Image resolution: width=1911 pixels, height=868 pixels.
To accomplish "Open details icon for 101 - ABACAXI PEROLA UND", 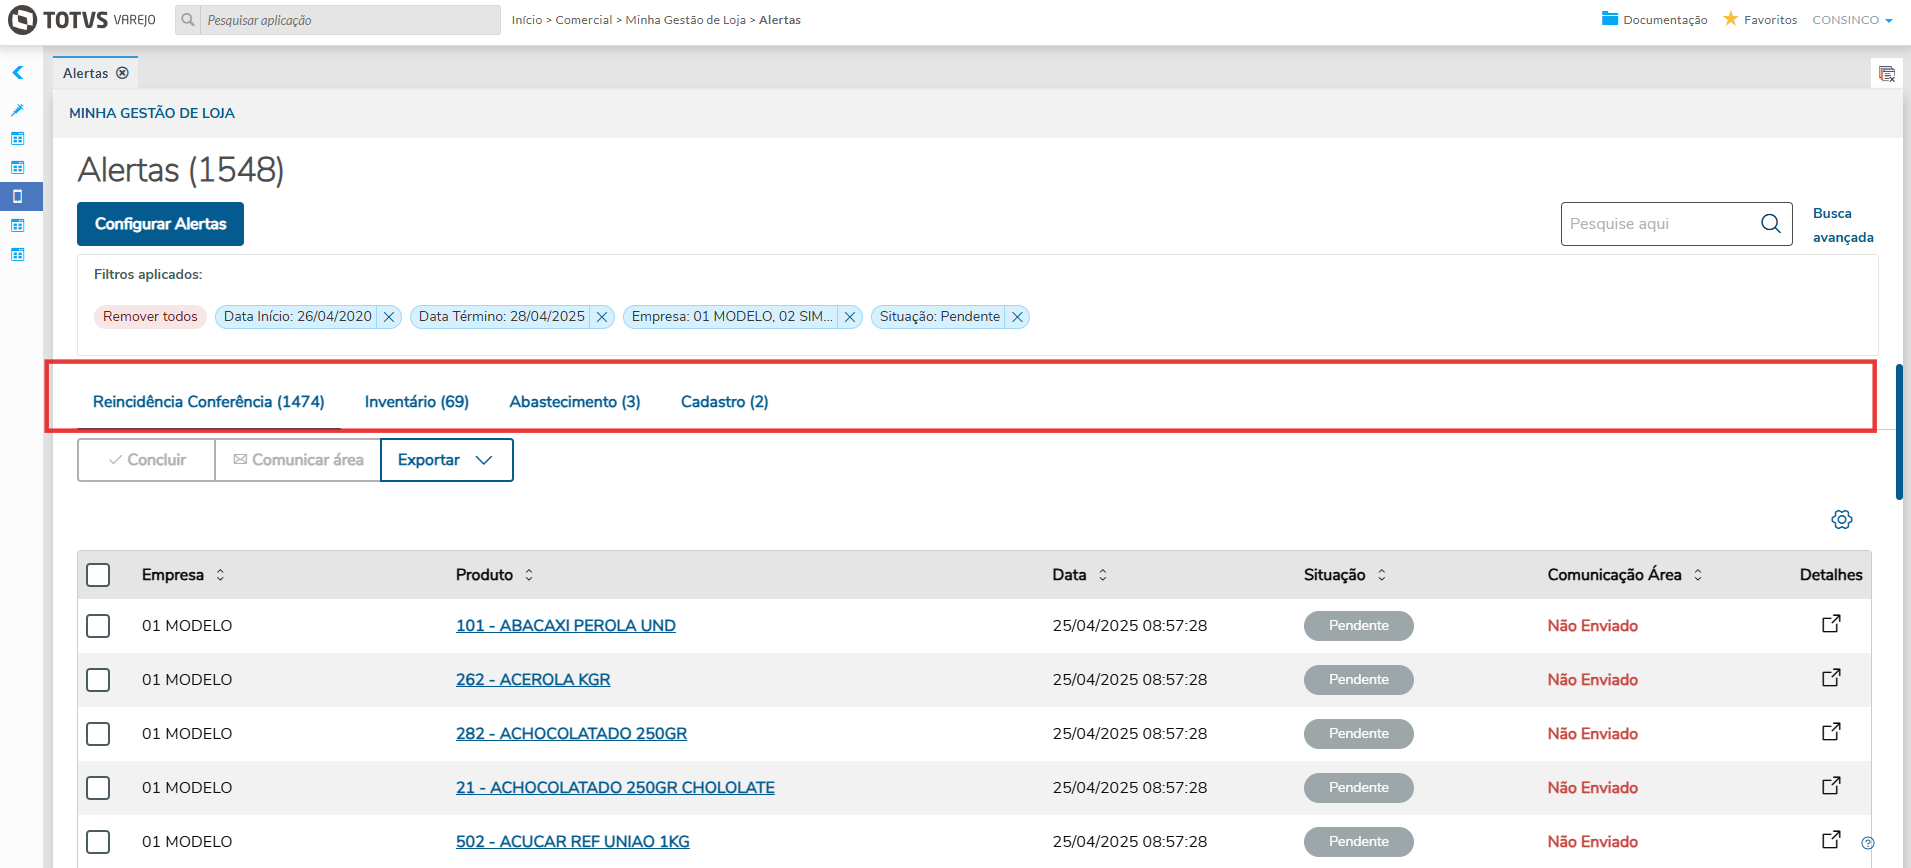I will [x=1831, y=624].
